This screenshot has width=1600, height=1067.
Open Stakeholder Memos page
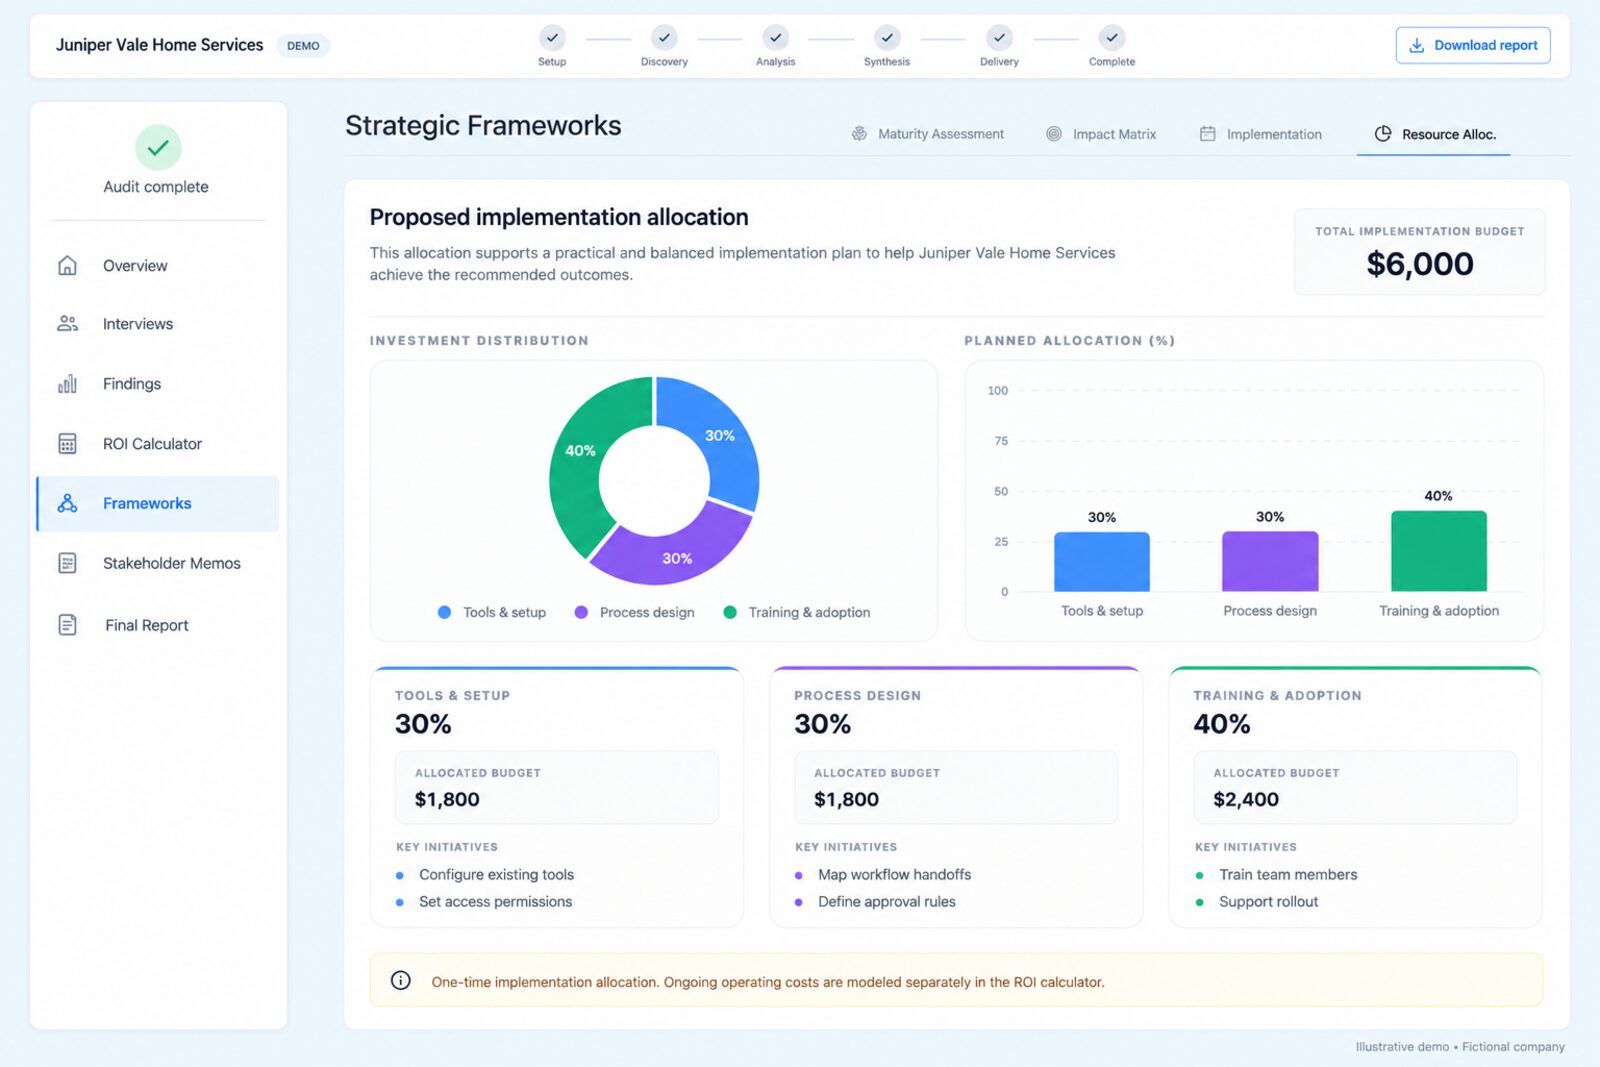[158, 563]
